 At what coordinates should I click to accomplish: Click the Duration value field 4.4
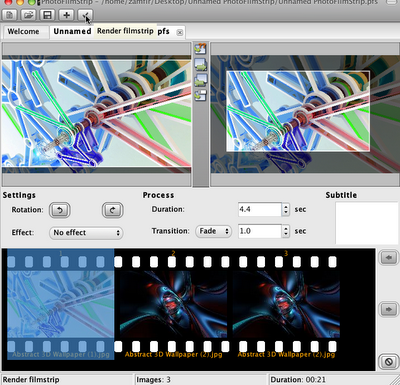[260, 209]
